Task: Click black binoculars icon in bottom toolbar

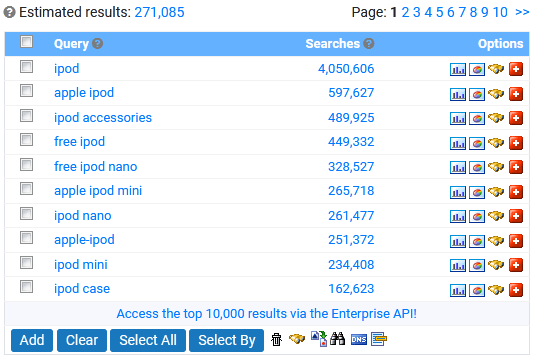Action: click(337, 339)
